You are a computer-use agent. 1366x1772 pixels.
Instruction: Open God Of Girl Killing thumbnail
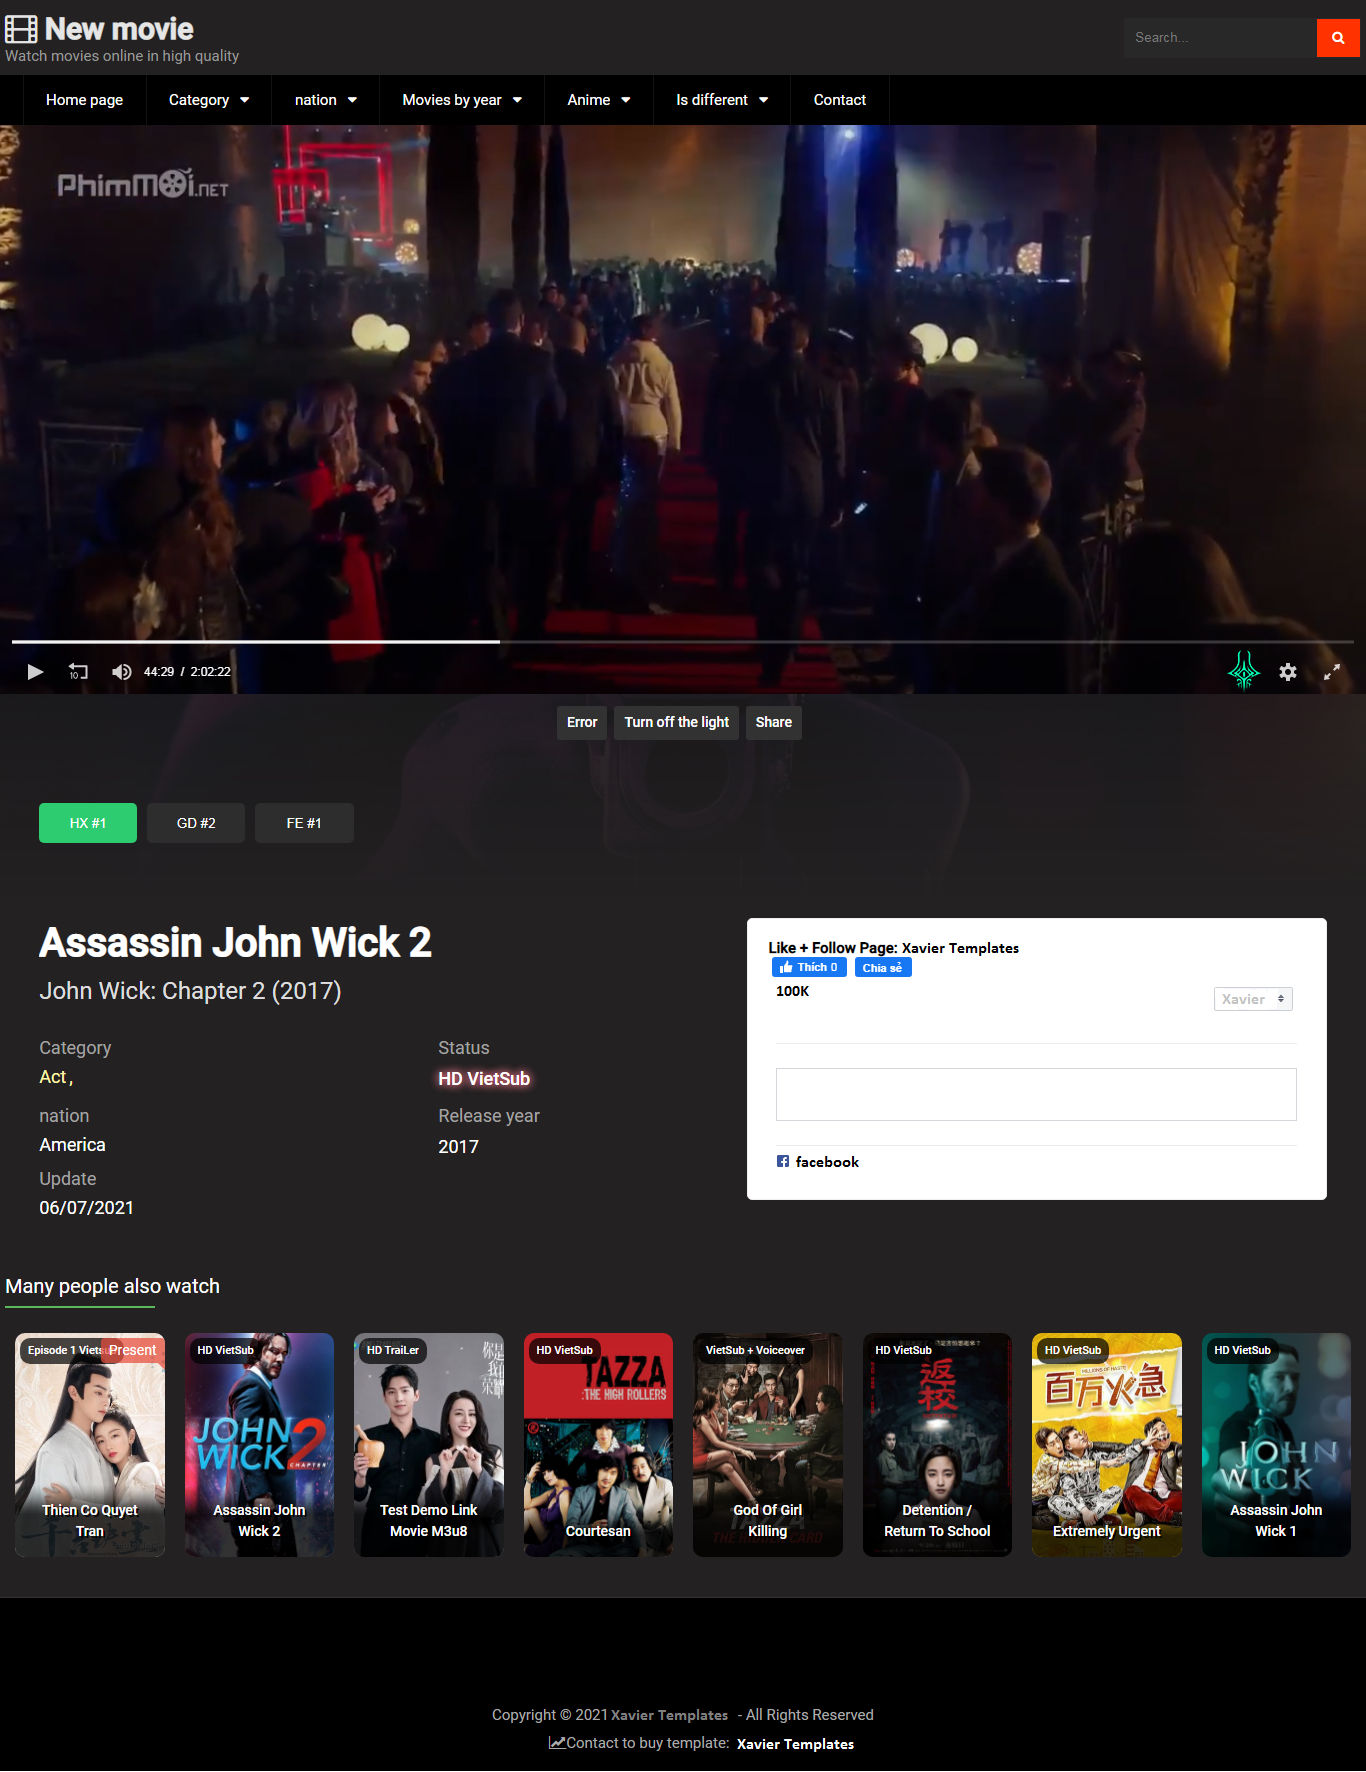[x=768, y=1445]
